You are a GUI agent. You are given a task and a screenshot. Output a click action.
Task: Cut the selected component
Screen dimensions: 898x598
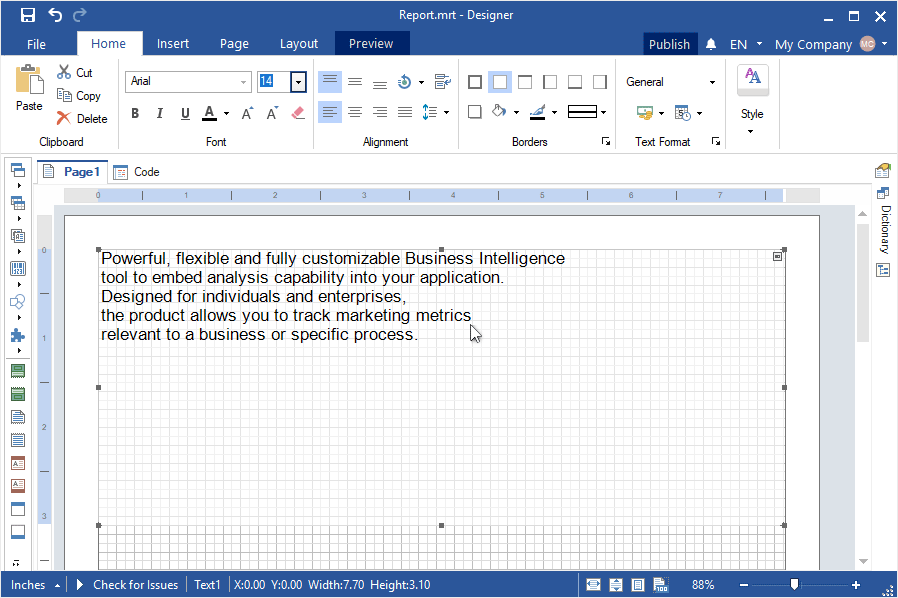coord(75,73)
